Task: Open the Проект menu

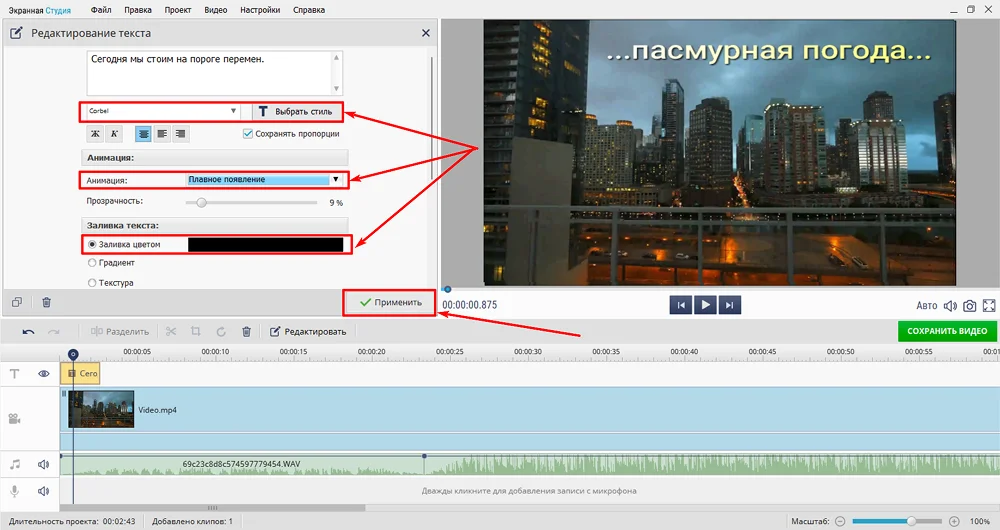Action: click(x=178, y=10)
